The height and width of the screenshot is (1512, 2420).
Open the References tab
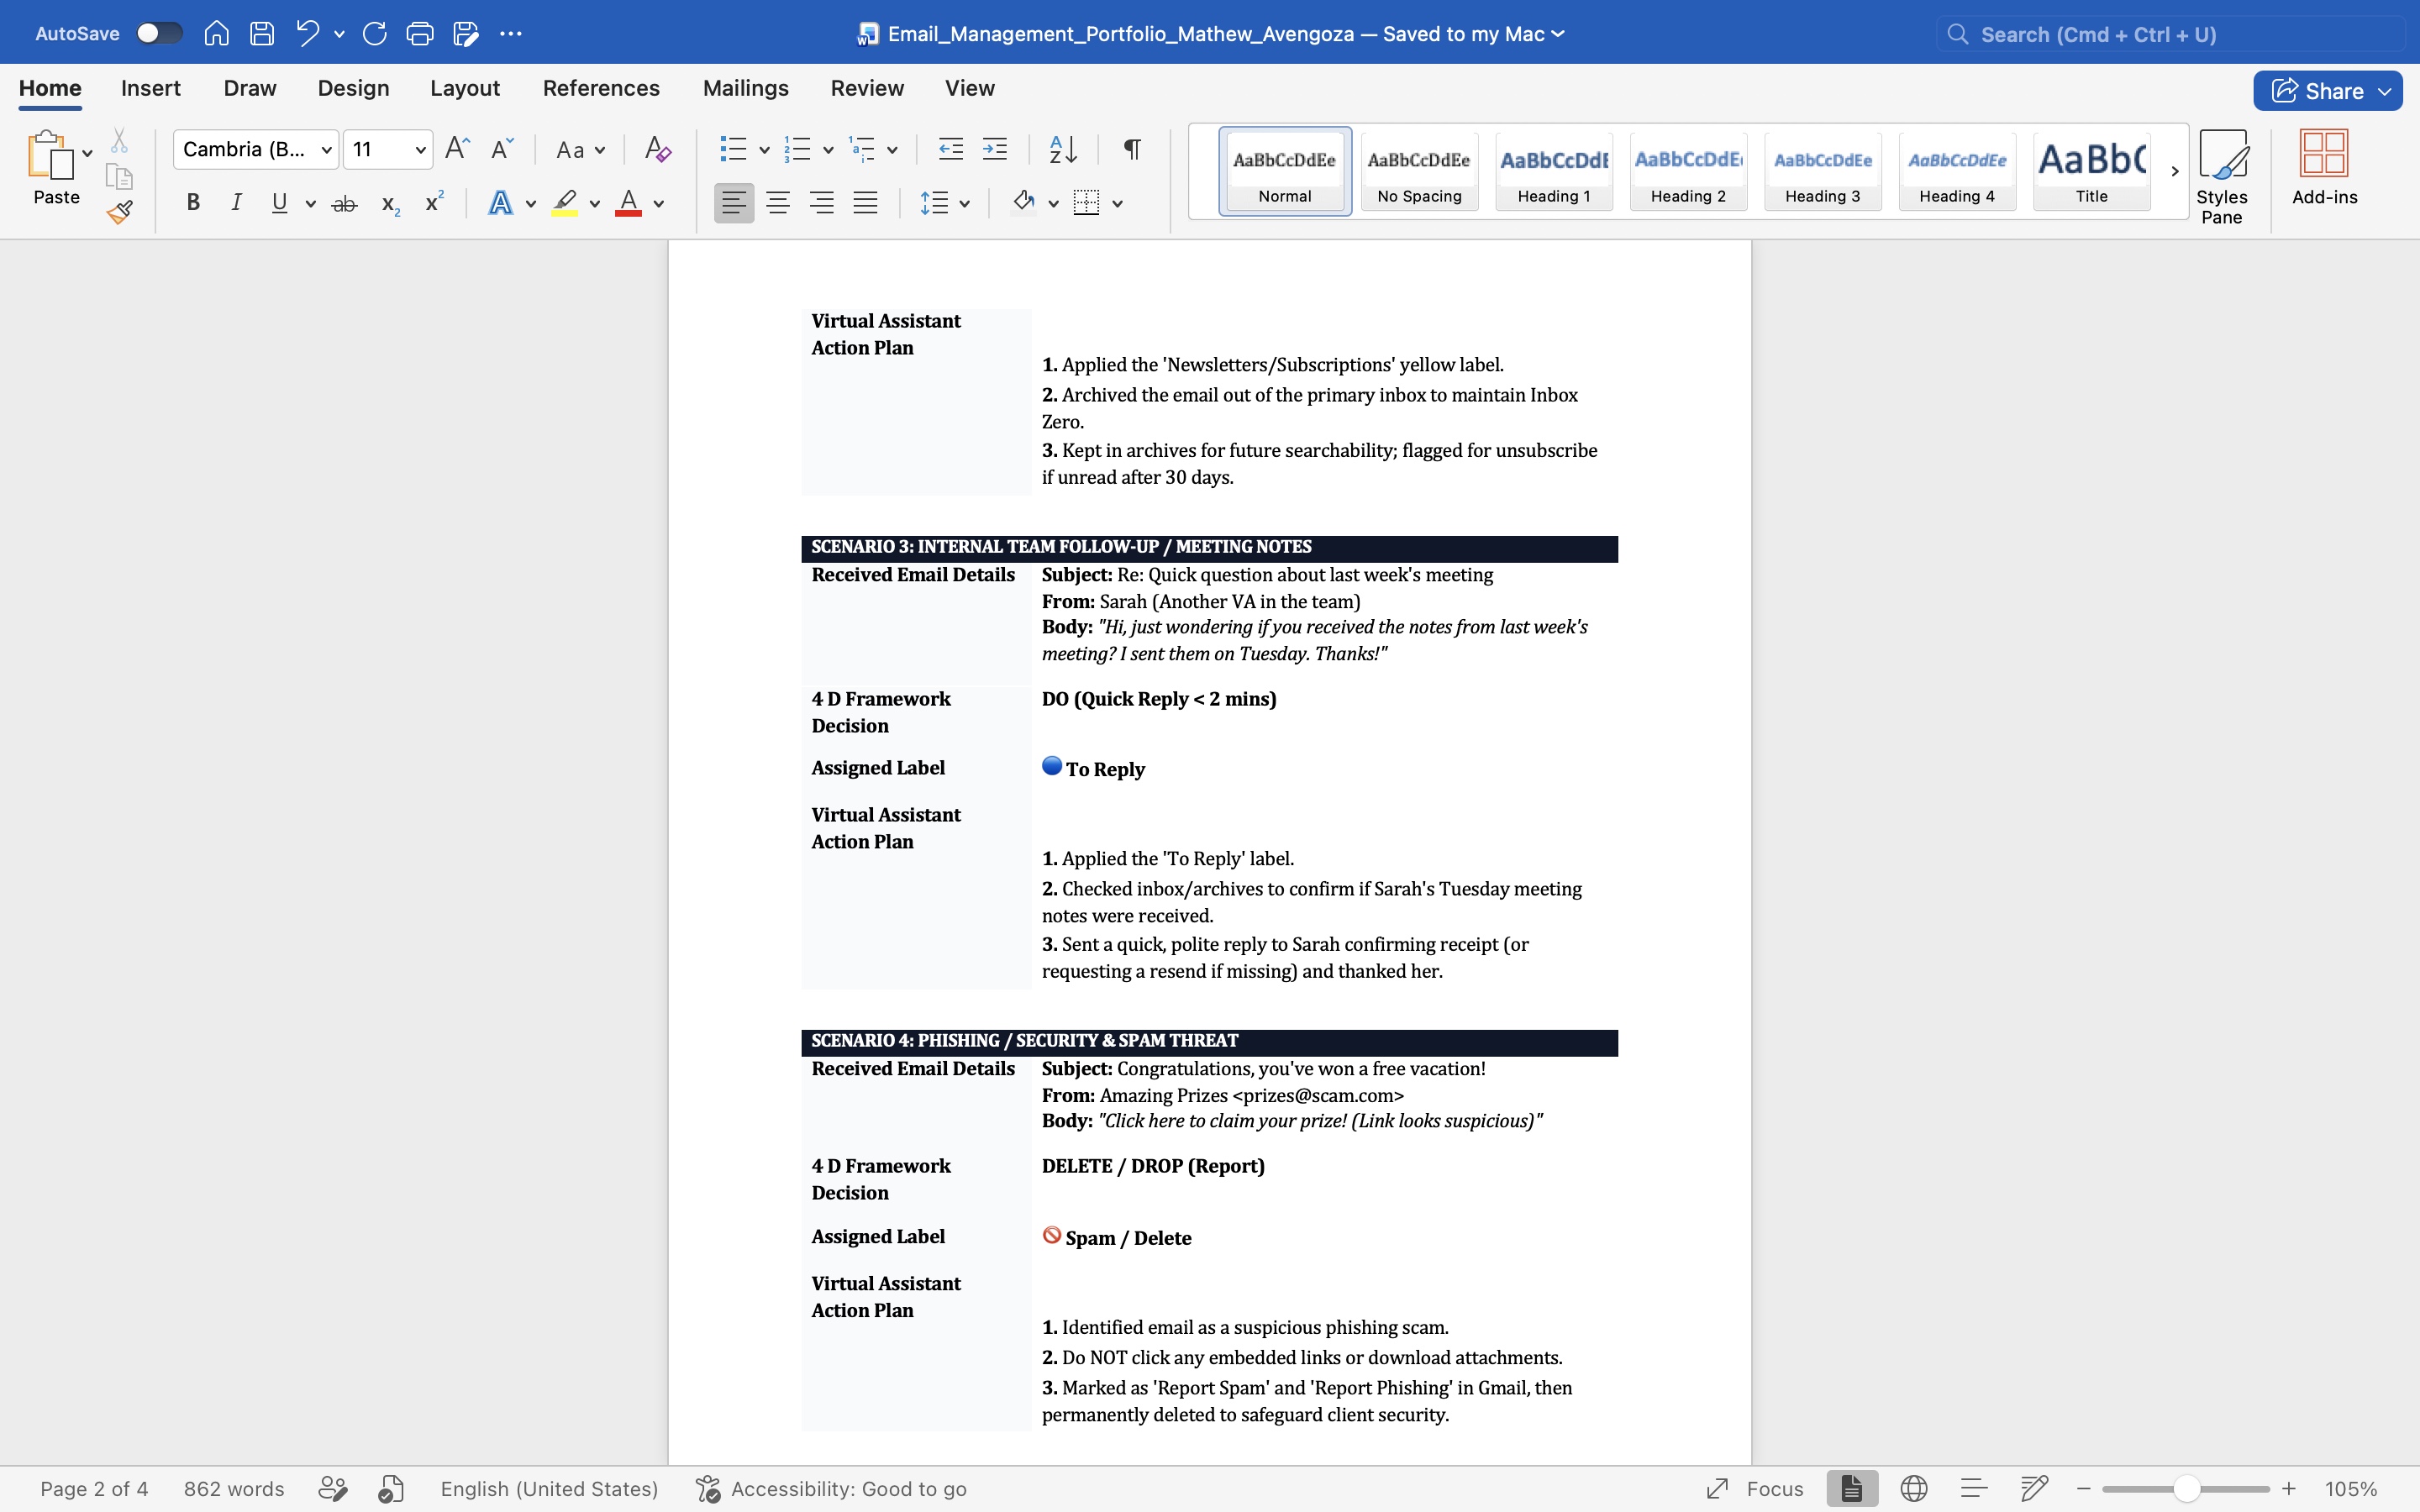pyautogui.click(x=601, y=88)
